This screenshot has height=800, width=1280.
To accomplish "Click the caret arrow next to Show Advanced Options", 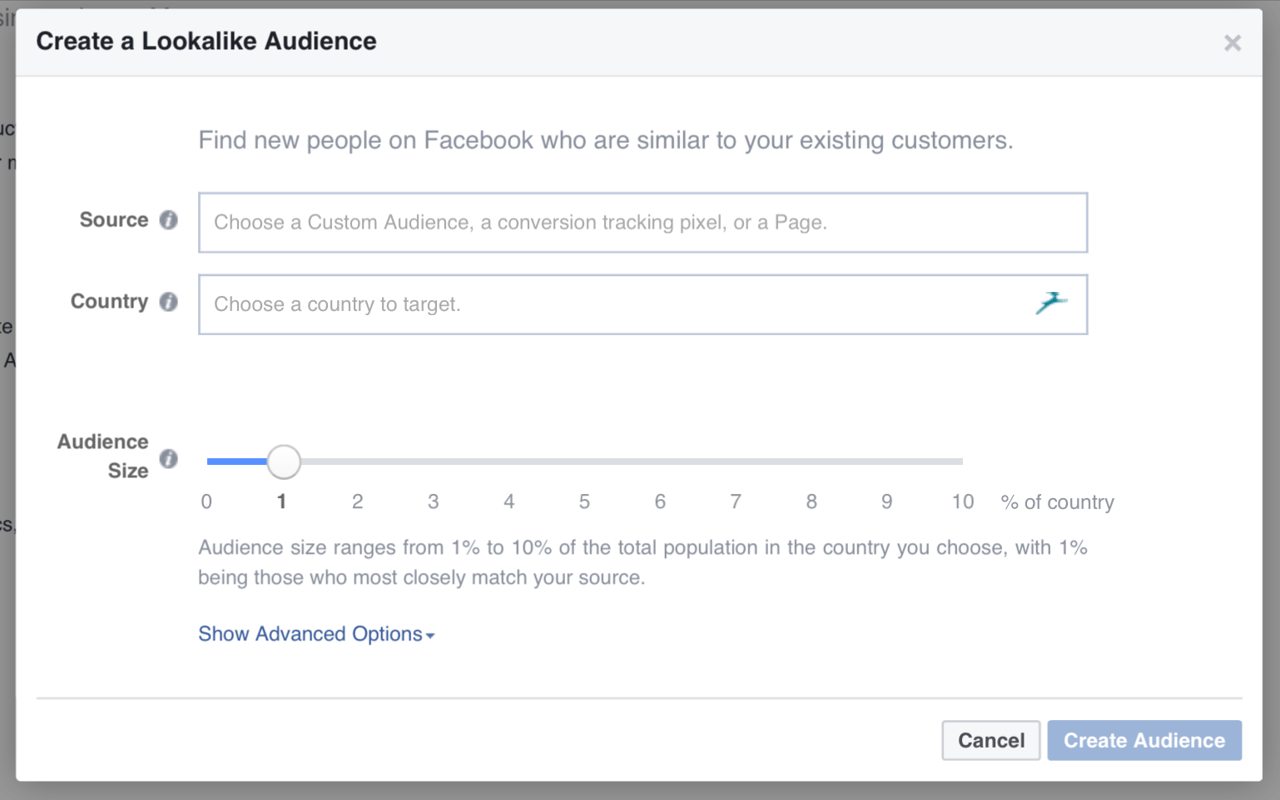I will [430, 634].
